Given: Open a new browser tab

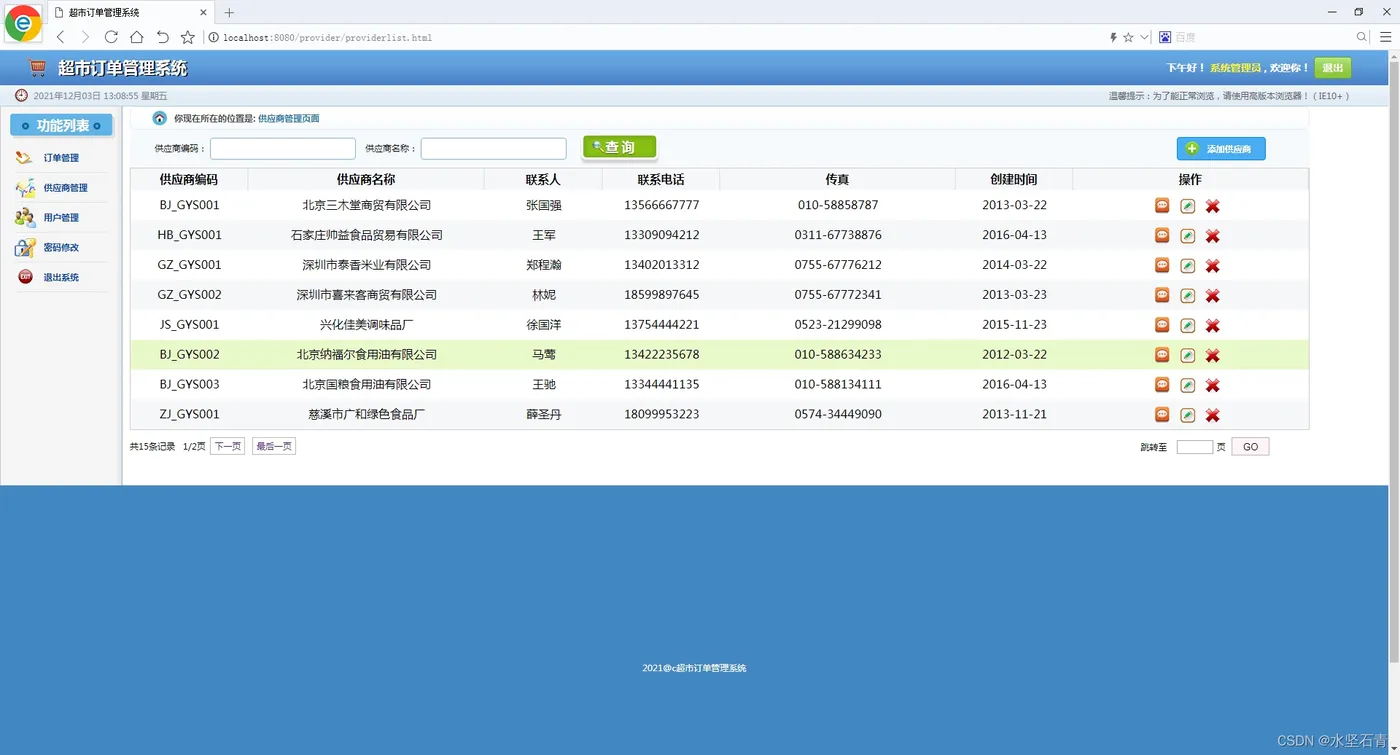Looking at the screenshot, I should [229, 13].
